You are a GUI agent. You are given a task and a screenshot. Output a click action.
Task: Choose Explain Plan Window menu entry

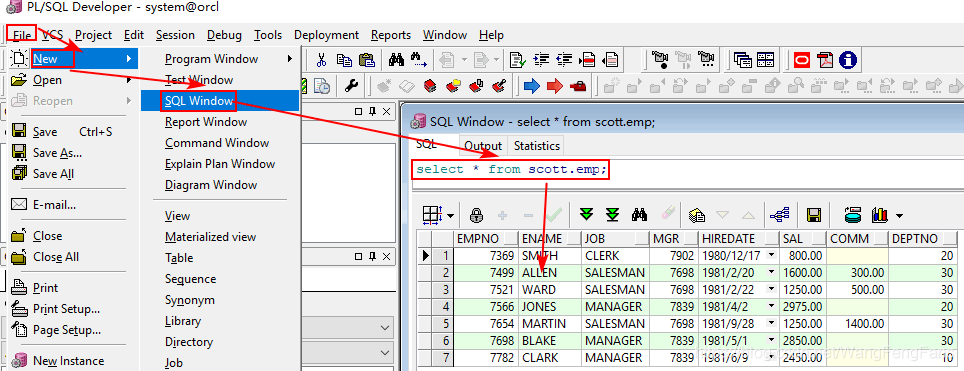click(x=220, y=164)
